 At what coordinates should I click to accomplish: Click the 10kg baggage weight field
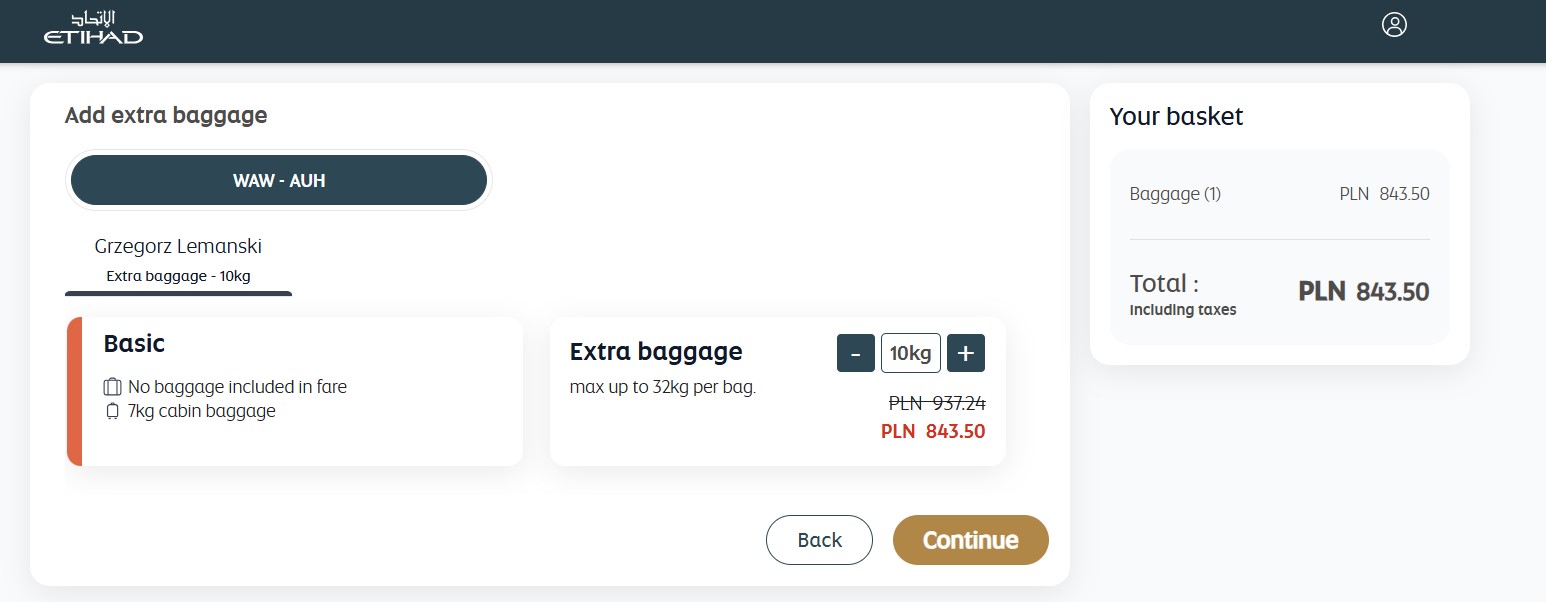pyautogui.click(x=910, y=353)
